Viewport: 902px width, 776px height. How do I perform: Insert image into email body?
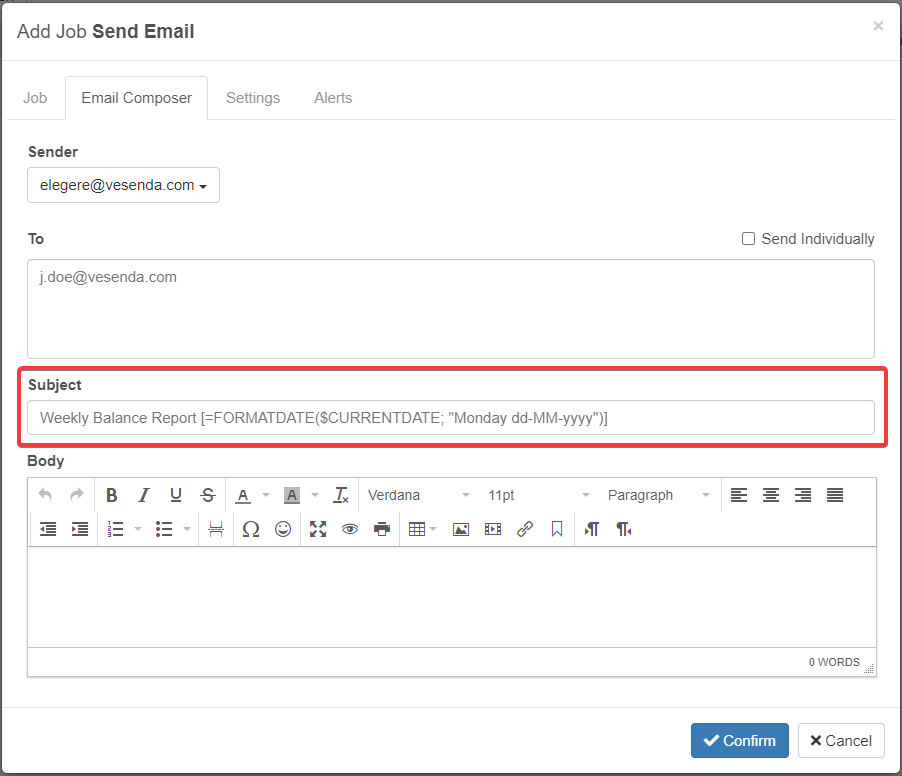pos(461,529)
